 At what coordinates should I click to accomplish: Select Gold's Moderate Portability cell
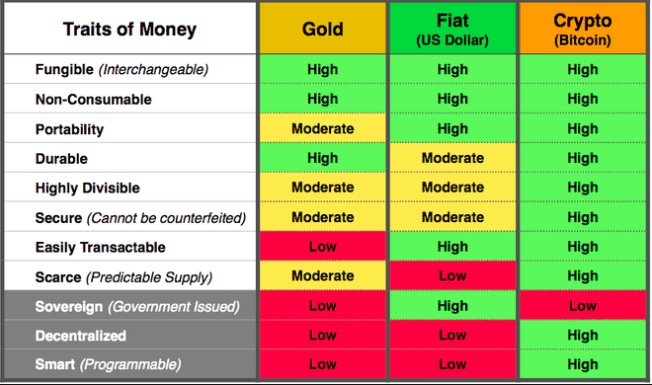tap(323, 128)
